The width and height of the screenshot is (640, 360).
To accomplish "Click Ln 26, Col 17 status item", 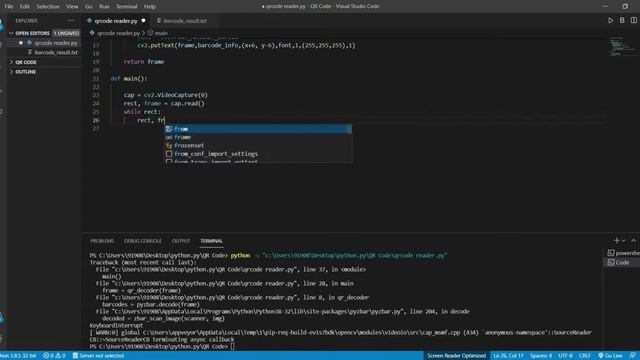I will click(x=508, y=356).
